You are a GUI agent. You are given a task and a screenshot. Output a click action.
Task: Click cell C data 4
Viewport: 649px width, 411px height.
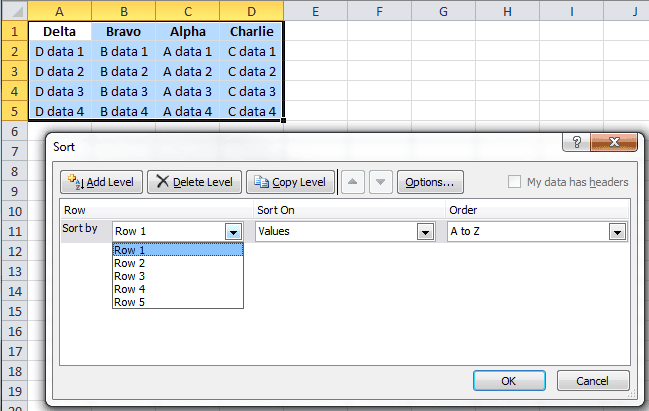[252, 111]
